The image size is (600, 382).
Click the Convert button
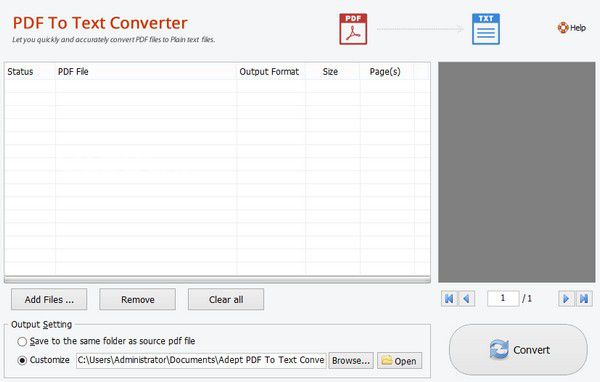pyautogui.click(x=518, y=349)
